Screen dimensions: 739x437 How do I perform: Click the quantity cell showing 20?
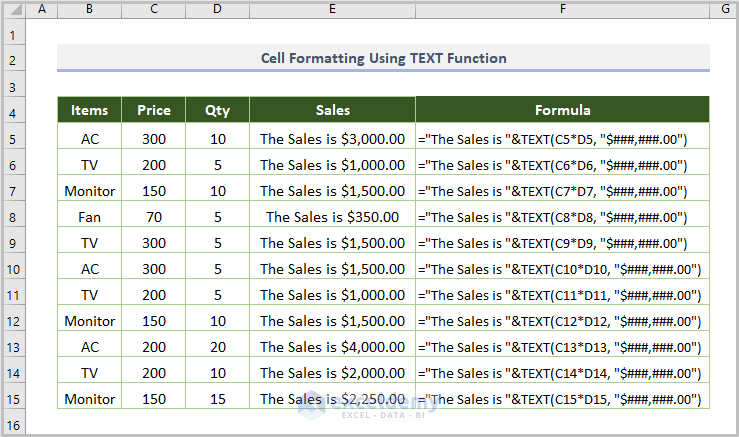pyautogui.click(x=217, y=346)
